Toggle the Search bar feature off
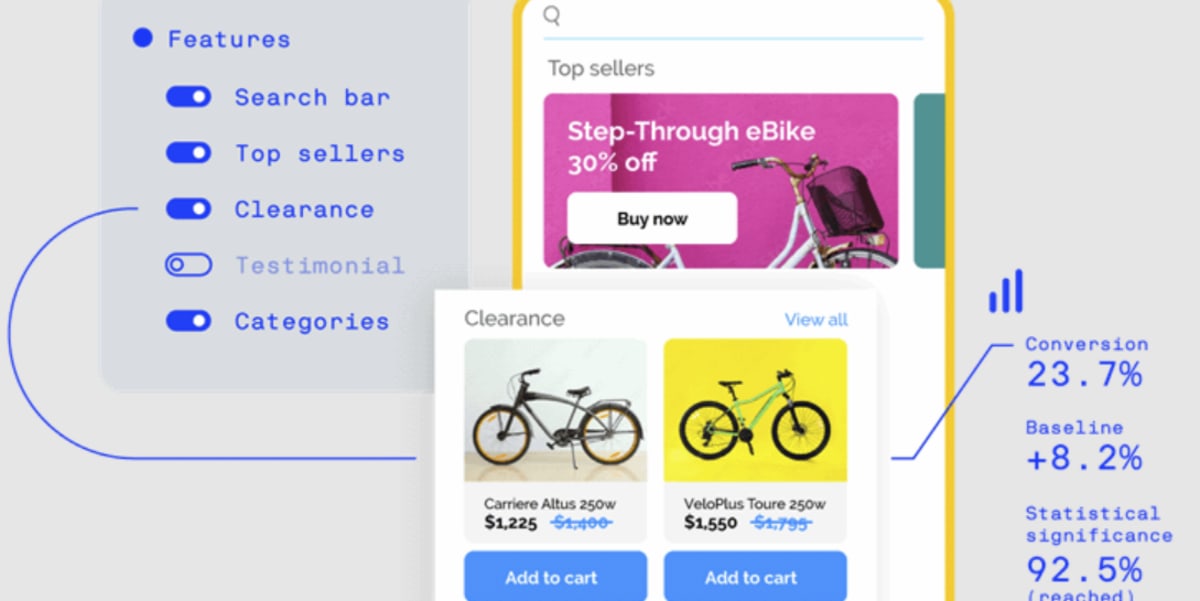The width and height of the screenshot is (1200, 601). coord(188,96)
